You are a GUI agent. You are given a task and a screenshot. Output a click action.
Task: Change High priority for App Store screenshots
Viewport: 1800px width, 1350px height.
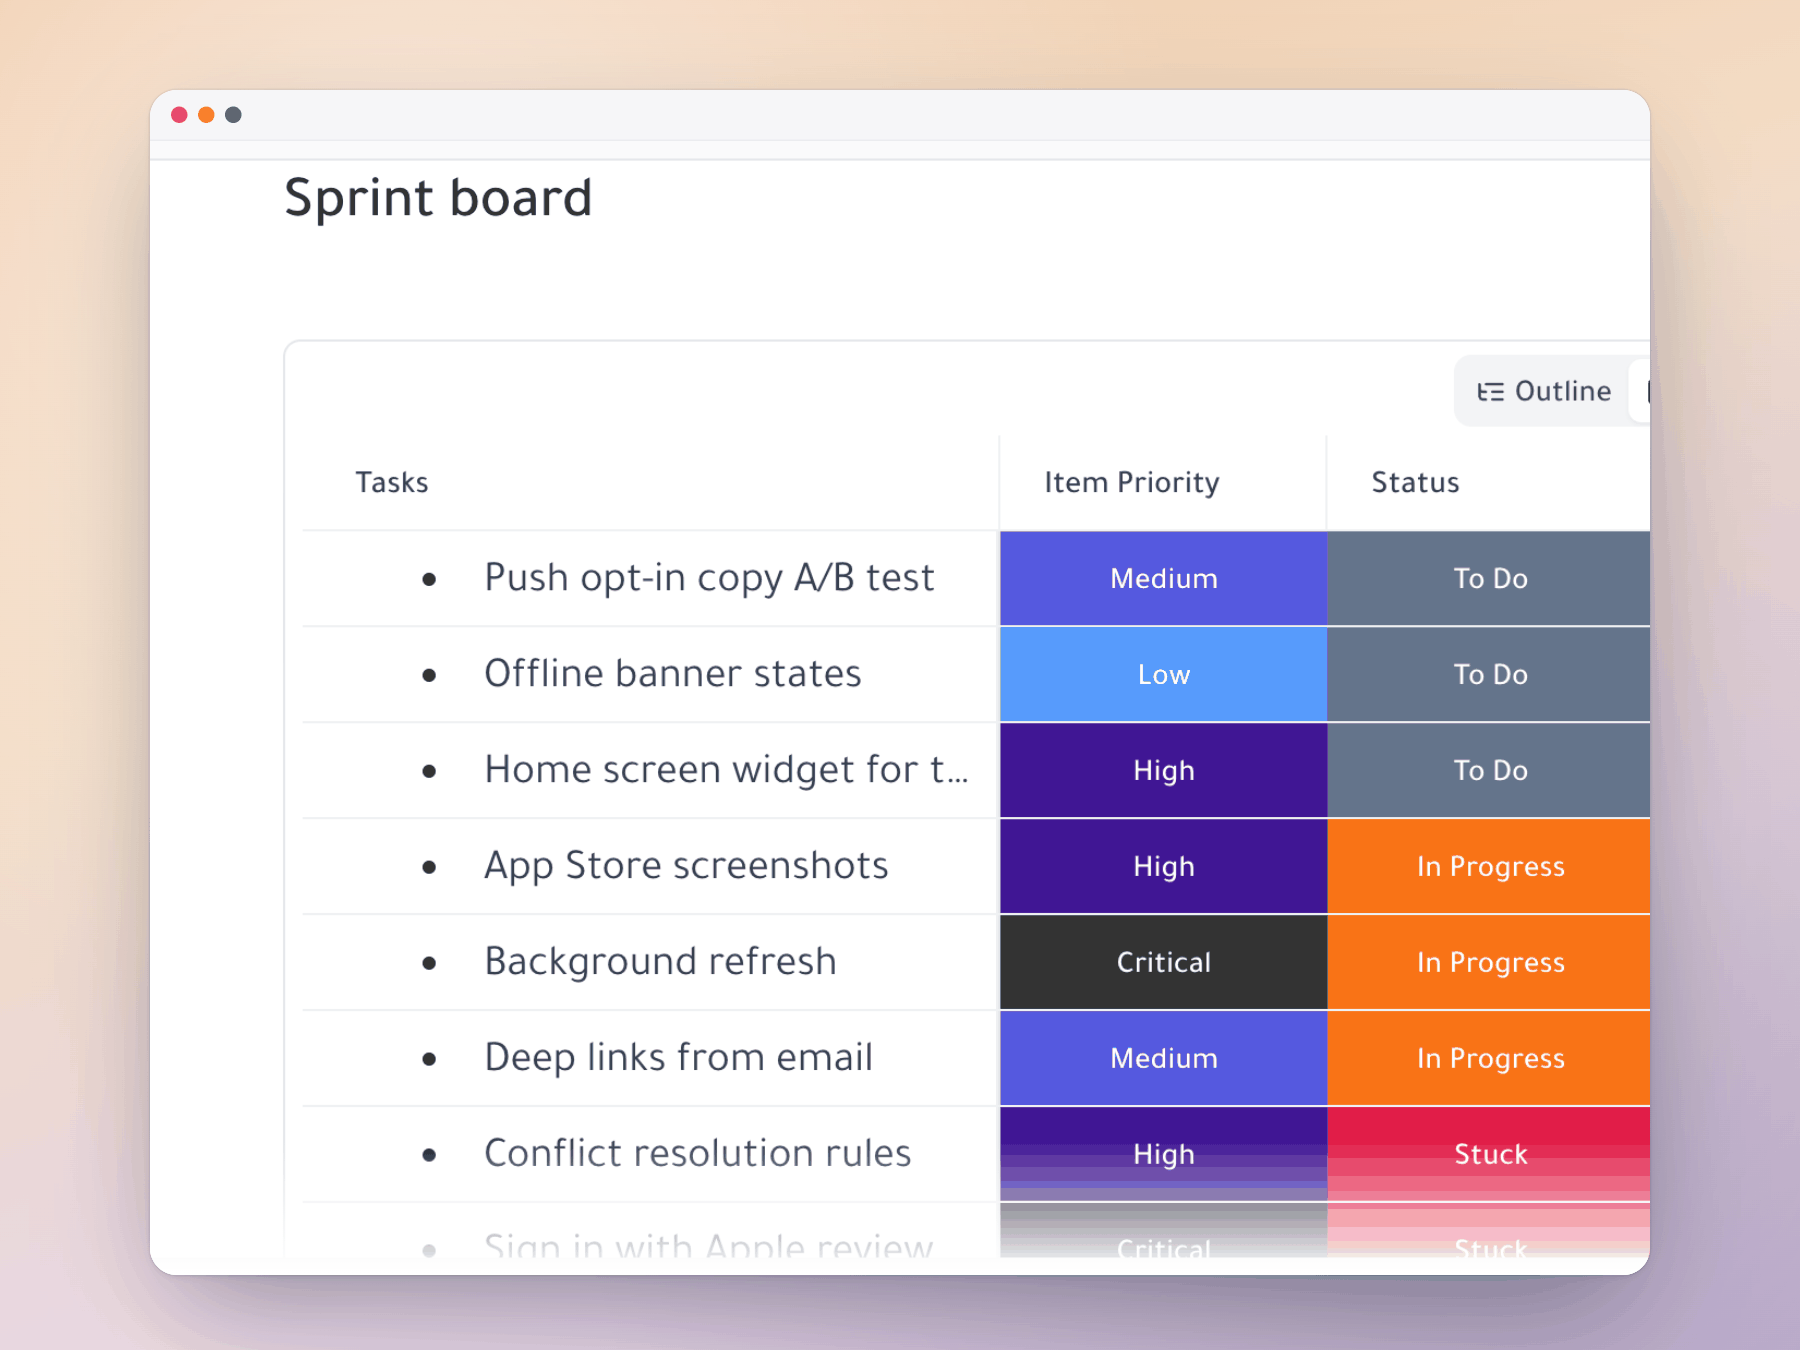pos(1164,867)
